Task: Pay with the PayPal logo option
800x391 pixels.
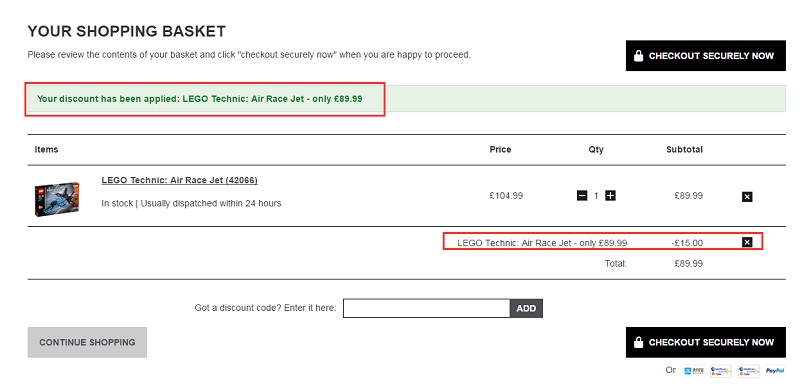Action: (775, 371)
